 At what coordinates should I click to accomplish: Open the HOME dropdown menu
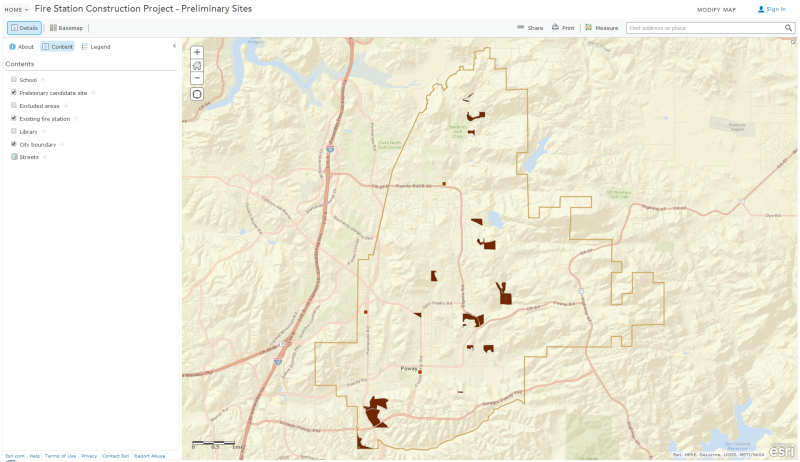16,9
